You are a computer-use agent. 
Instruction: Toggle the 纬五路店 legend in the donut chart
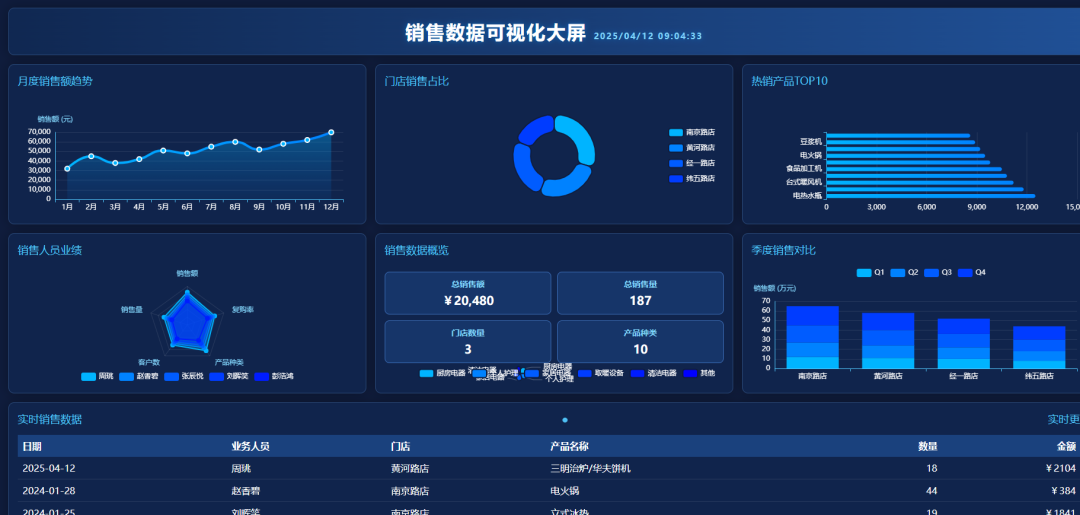tap(692, 179)
